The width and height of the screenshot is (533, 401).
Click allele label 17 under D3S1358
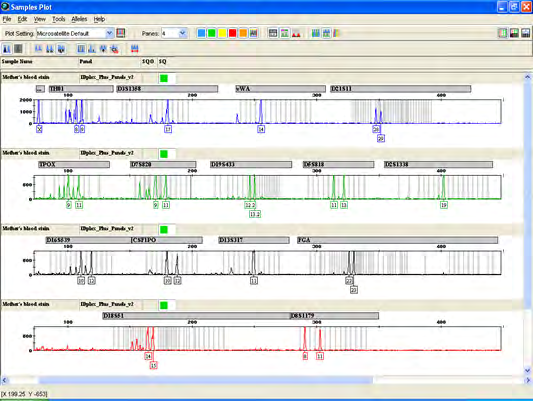tap(168, 129)
